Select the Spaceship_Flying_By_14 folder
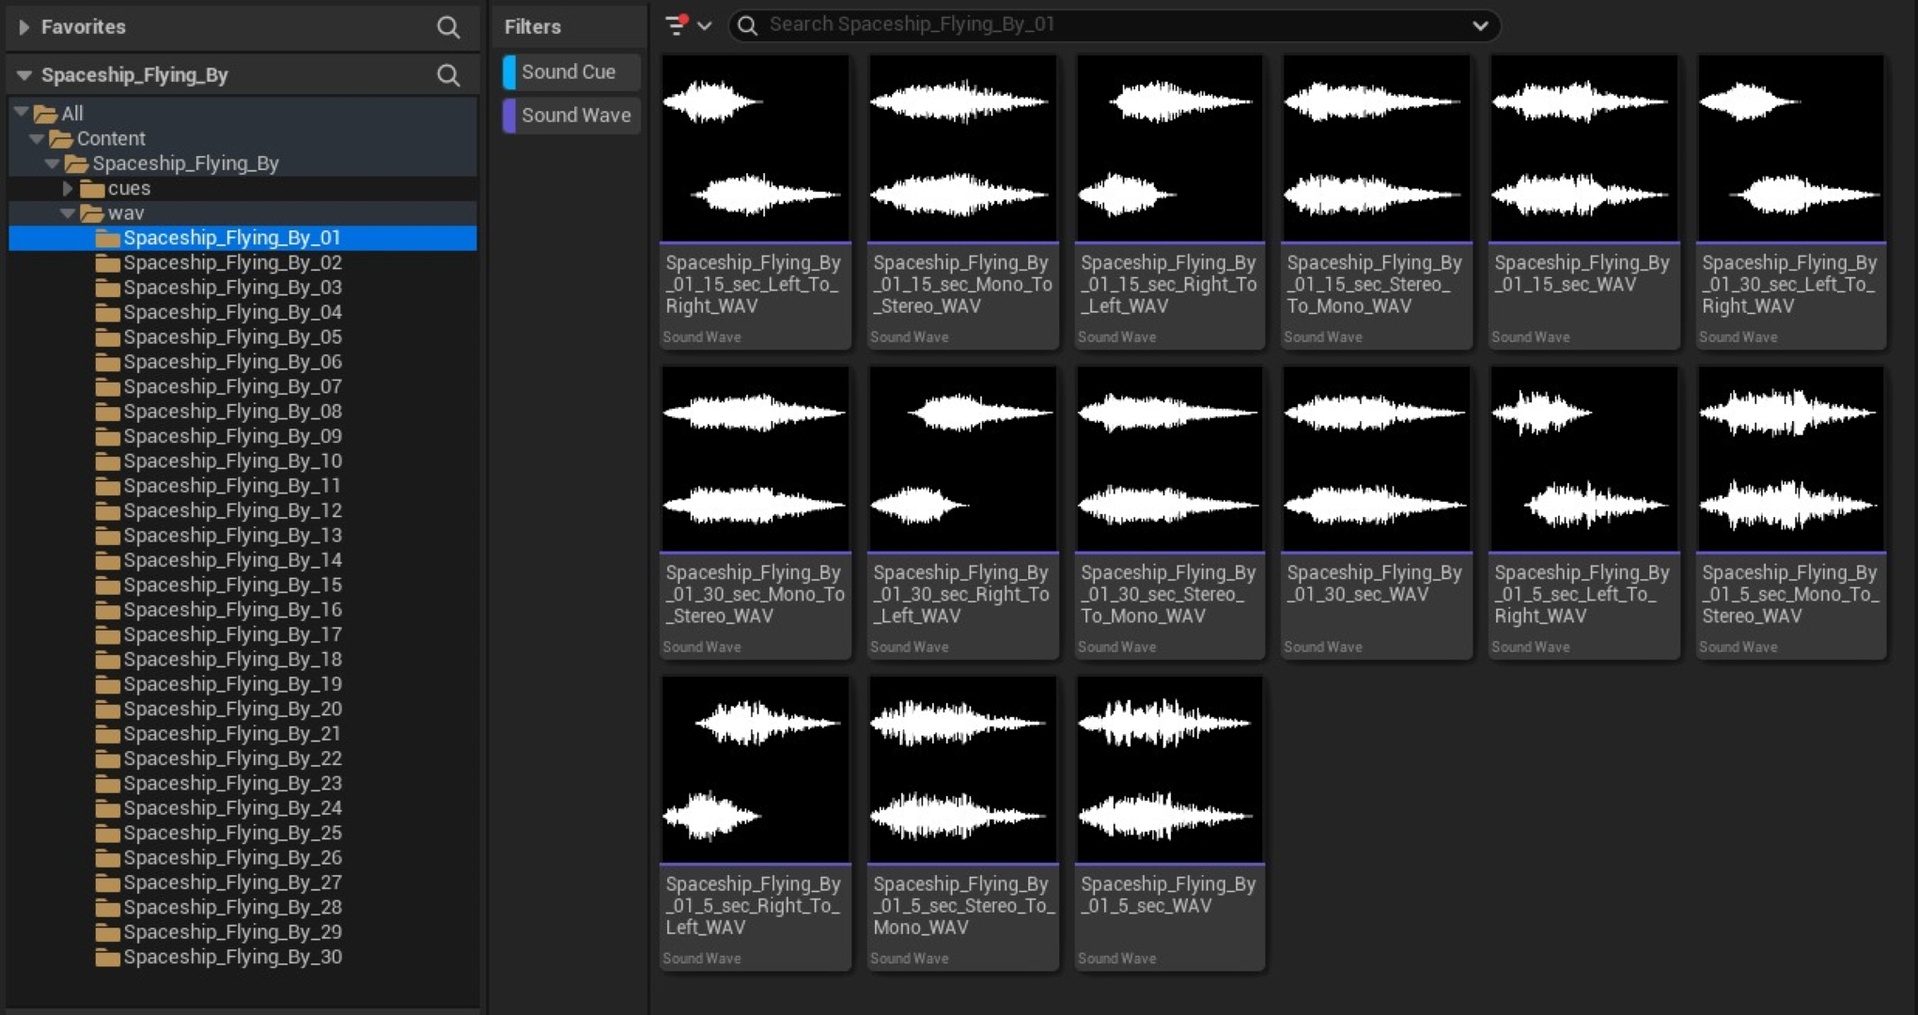 242,560
